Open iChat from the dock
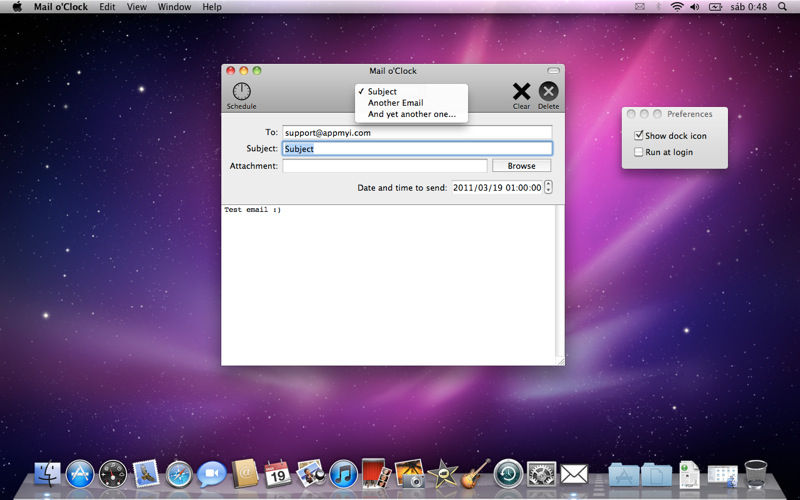Viewport: 800px width, 500px height. click(x=212, y=474)
